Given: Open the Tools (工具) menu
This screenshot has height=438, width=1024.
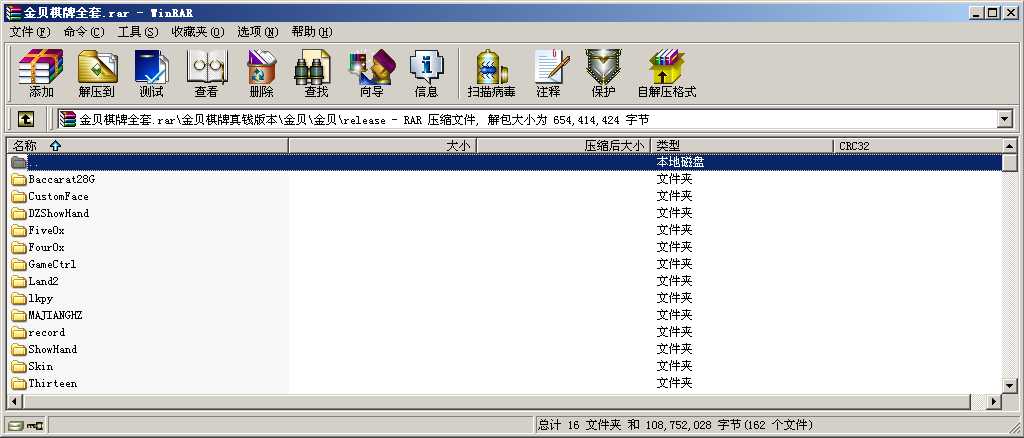Looking at the screenshot, I should (x=138, y=31).
